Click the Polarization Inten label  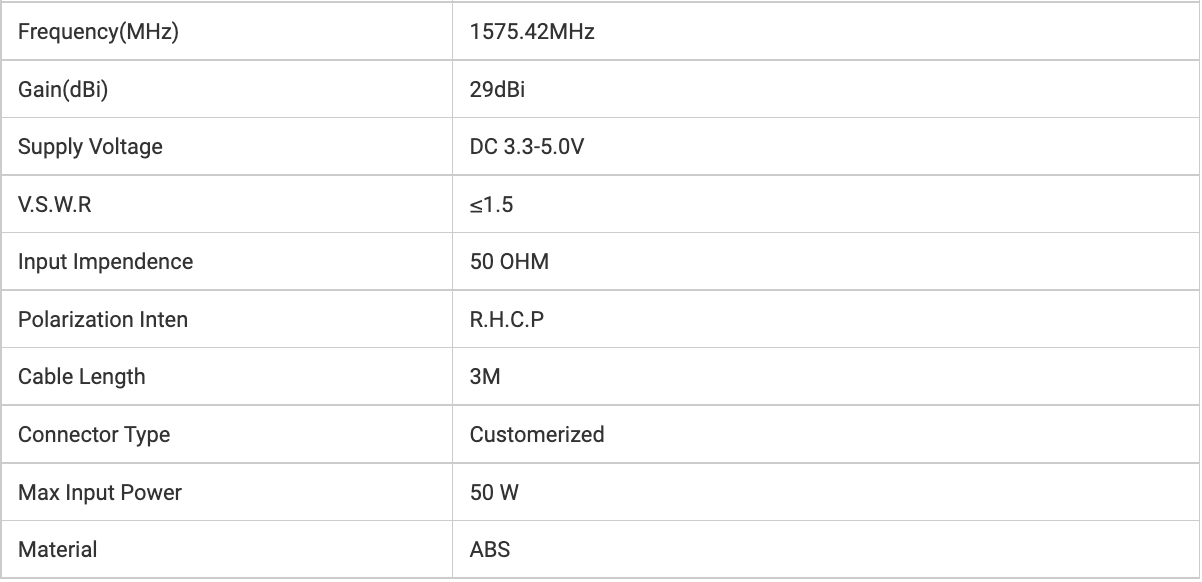click(103, 320)
